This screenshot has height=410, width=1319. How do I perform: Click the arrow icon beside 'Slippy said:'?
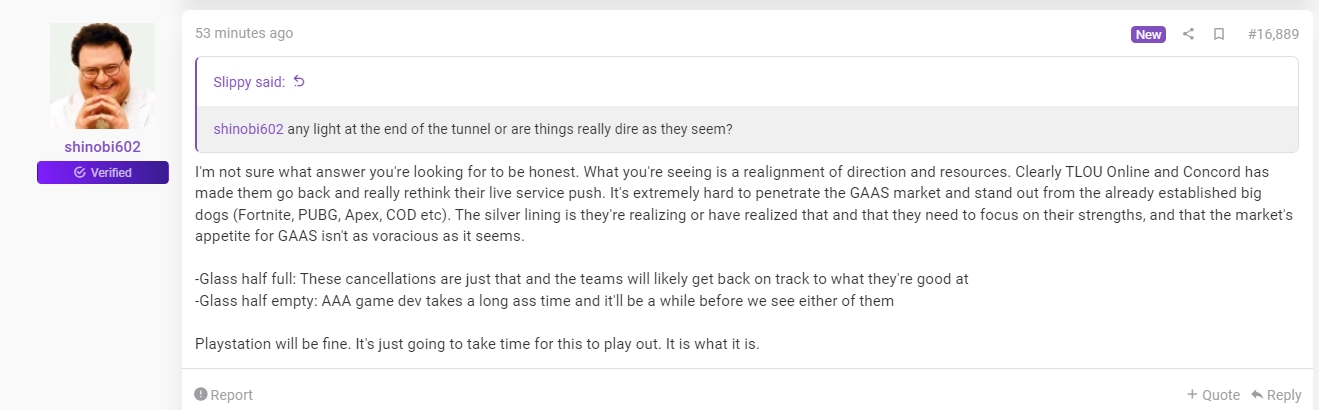coord(298,82)
